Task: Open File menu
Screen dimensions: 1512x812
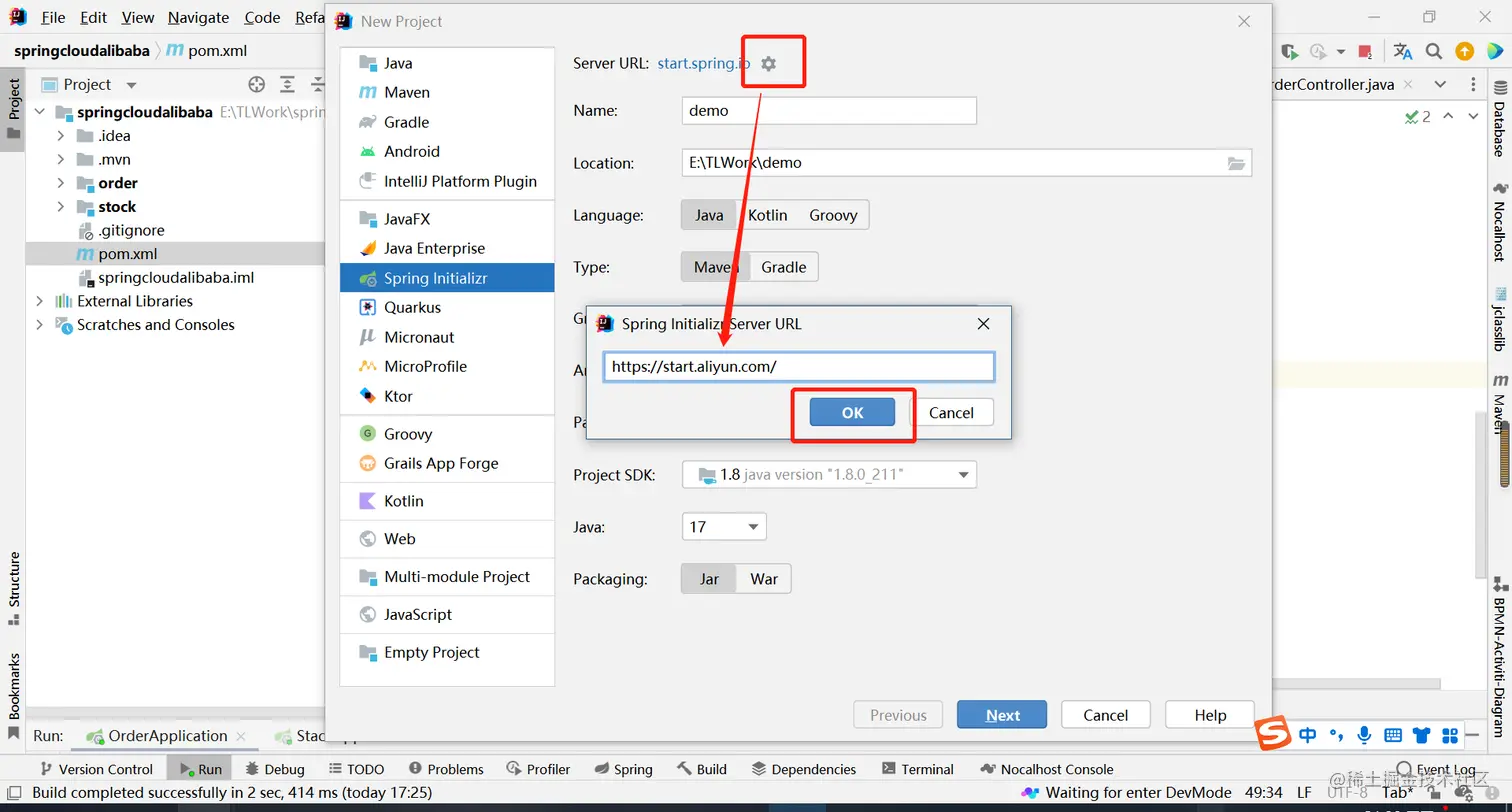Action: (x=53, y=18)
